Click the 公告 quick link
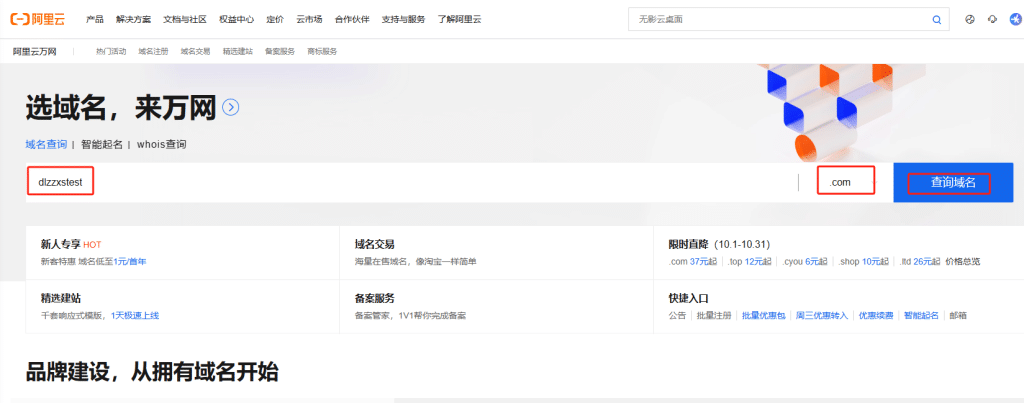This screenshot has height=403, width=1024. click(677, 315)
